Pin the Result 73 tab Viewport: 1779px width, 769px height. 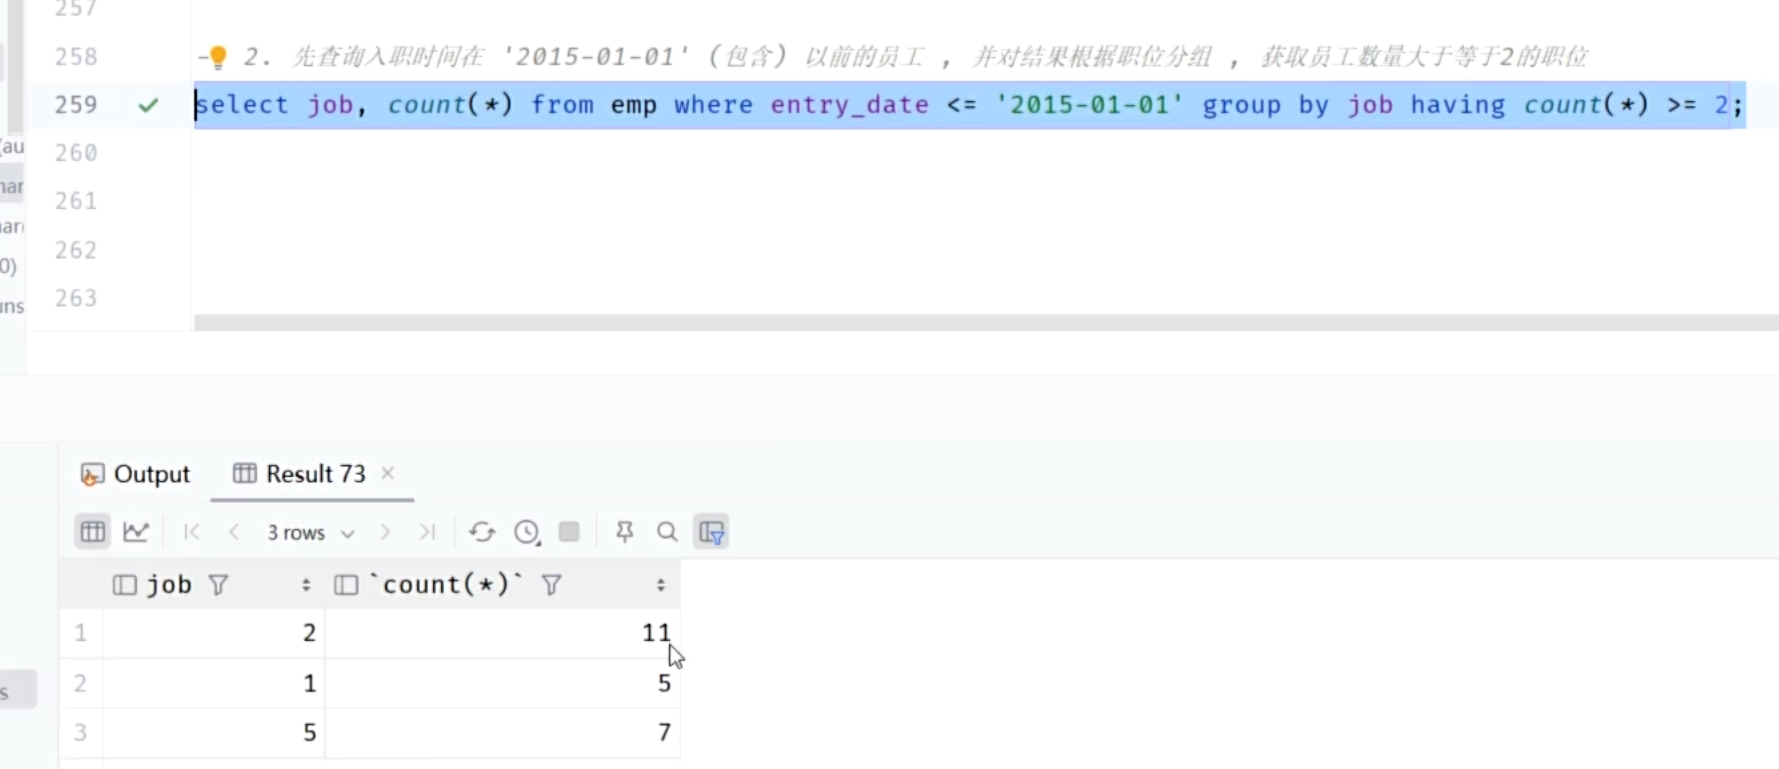(625, 532)
